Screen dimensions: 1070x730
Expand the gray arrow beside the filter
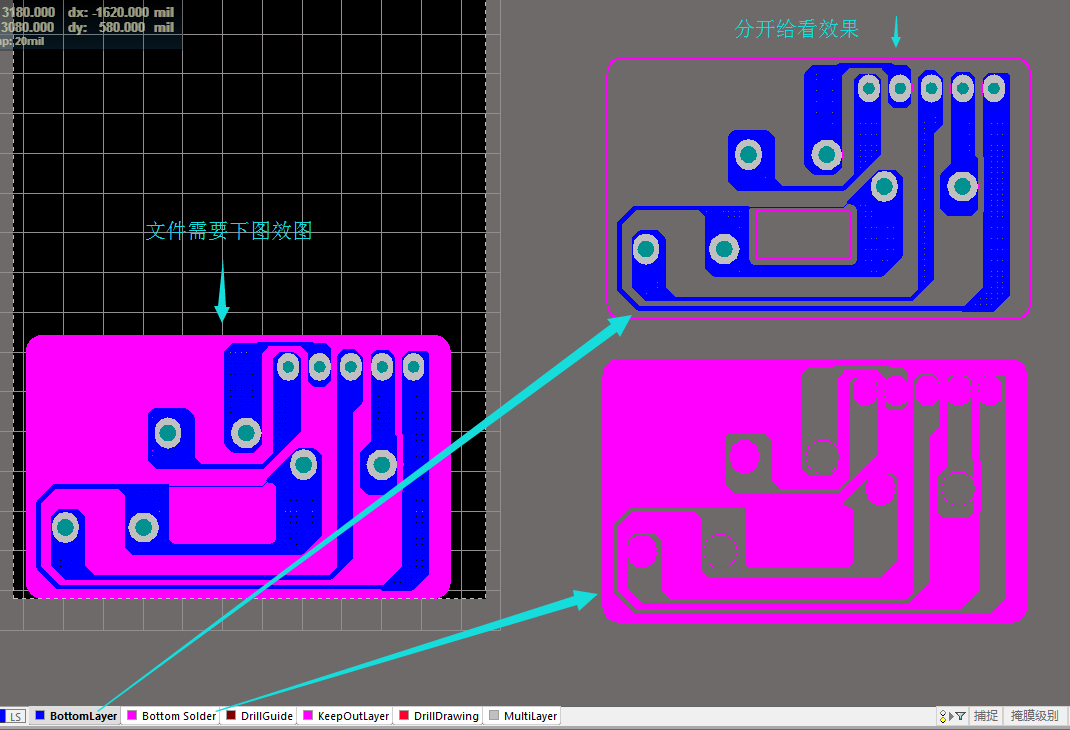(x=951, y=716)
